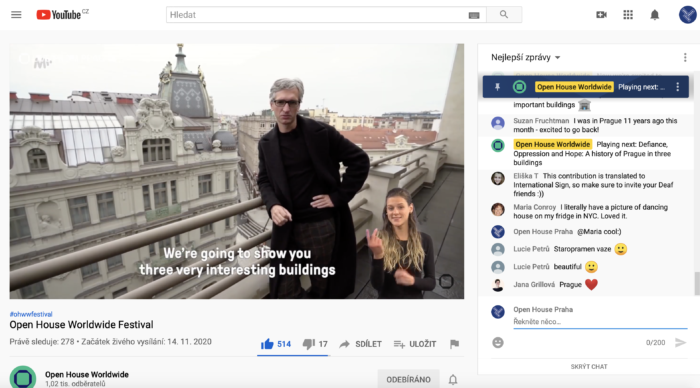The image size is (700, 388).
Task: Click the 1,02 tis. odběratelů subscriber count
Action: (x=75, y=384)
